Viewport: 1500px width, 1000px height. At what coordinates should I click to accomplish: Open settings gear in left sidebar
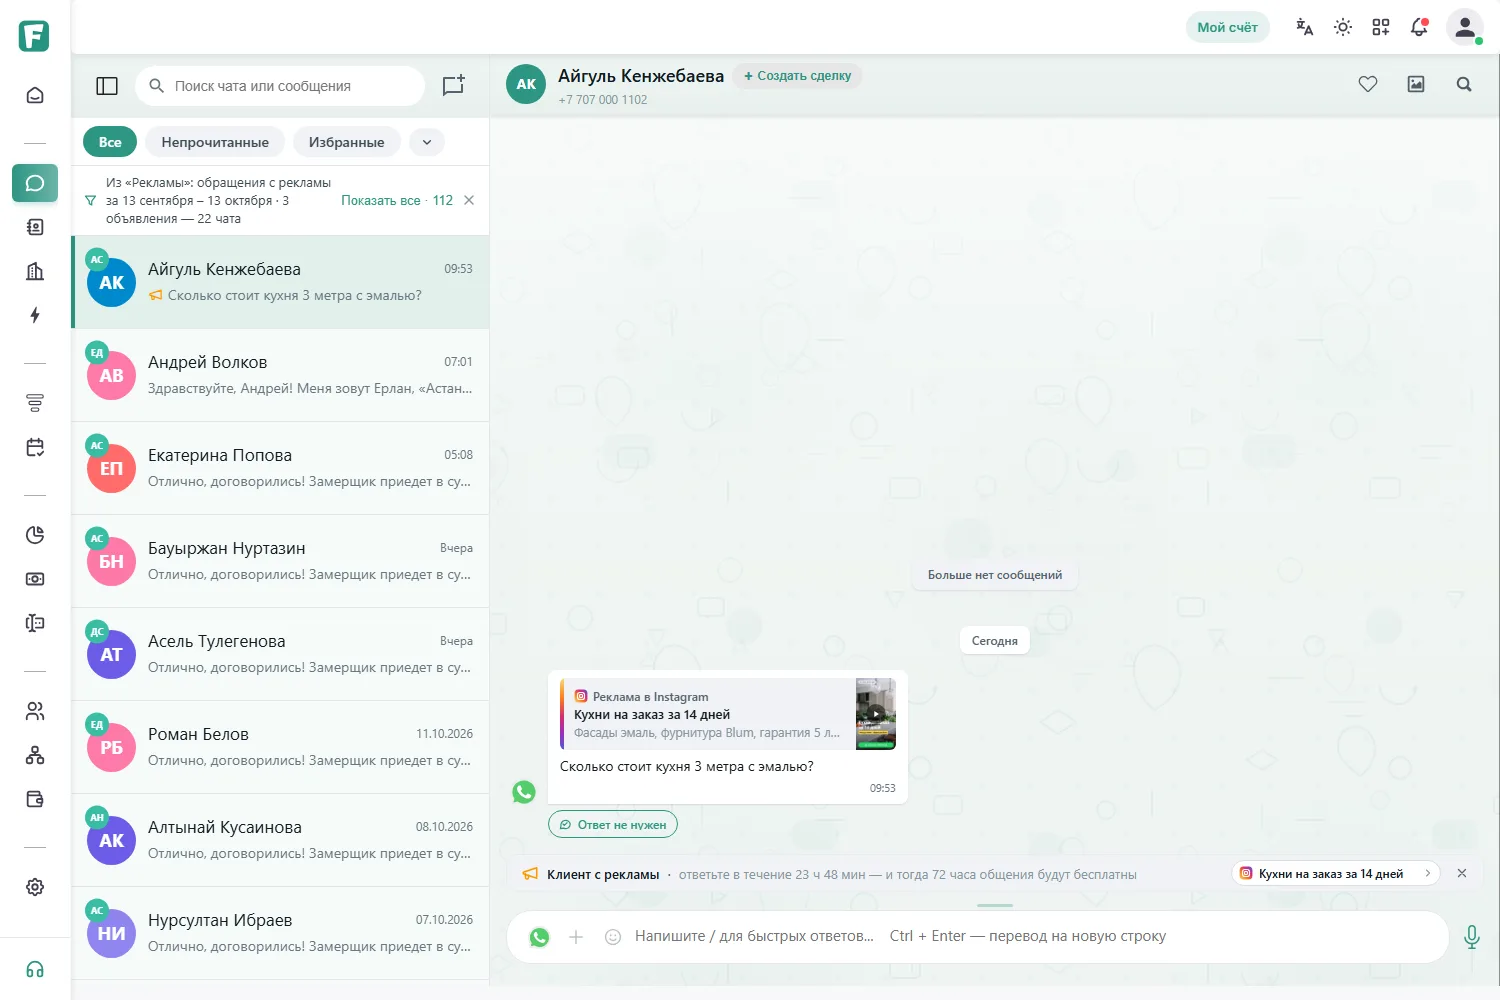(35, 887)
